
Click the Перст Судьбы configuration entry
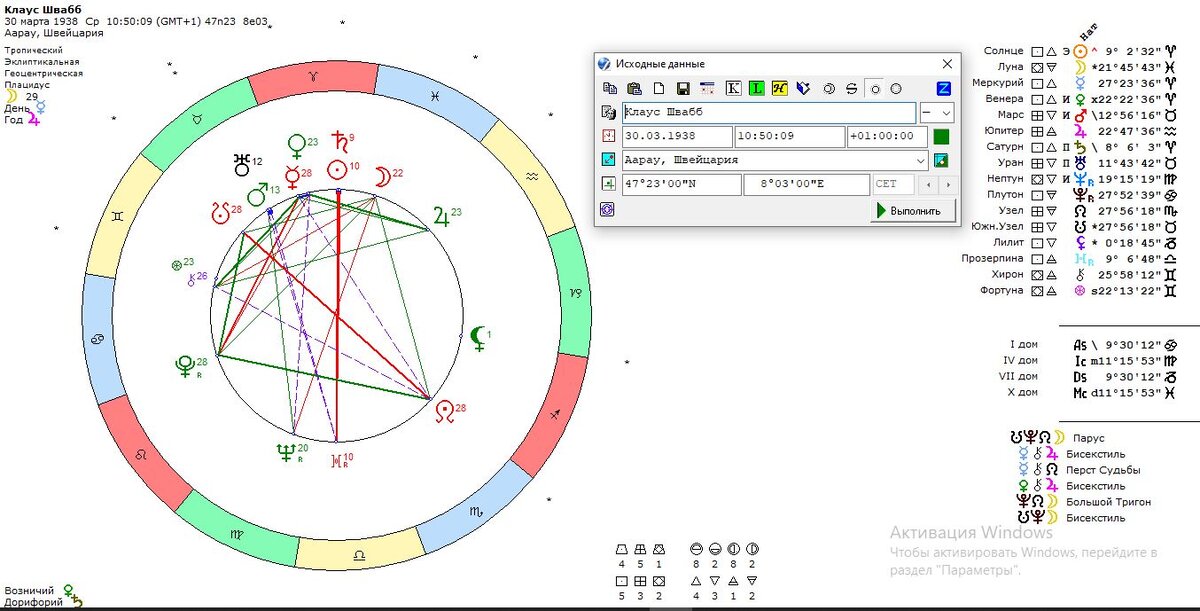1078,470
